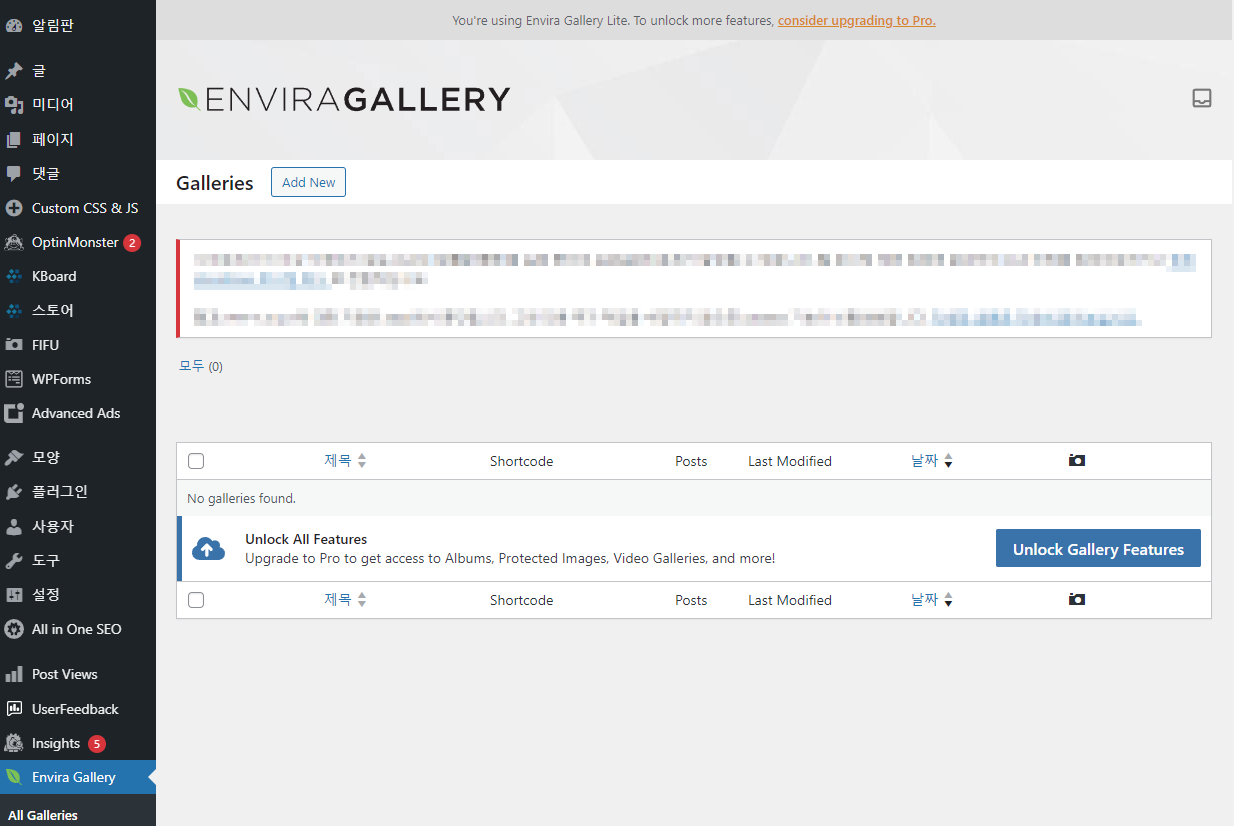
Task: Click the Galleries page heading
Action: (x=215, y=183)
